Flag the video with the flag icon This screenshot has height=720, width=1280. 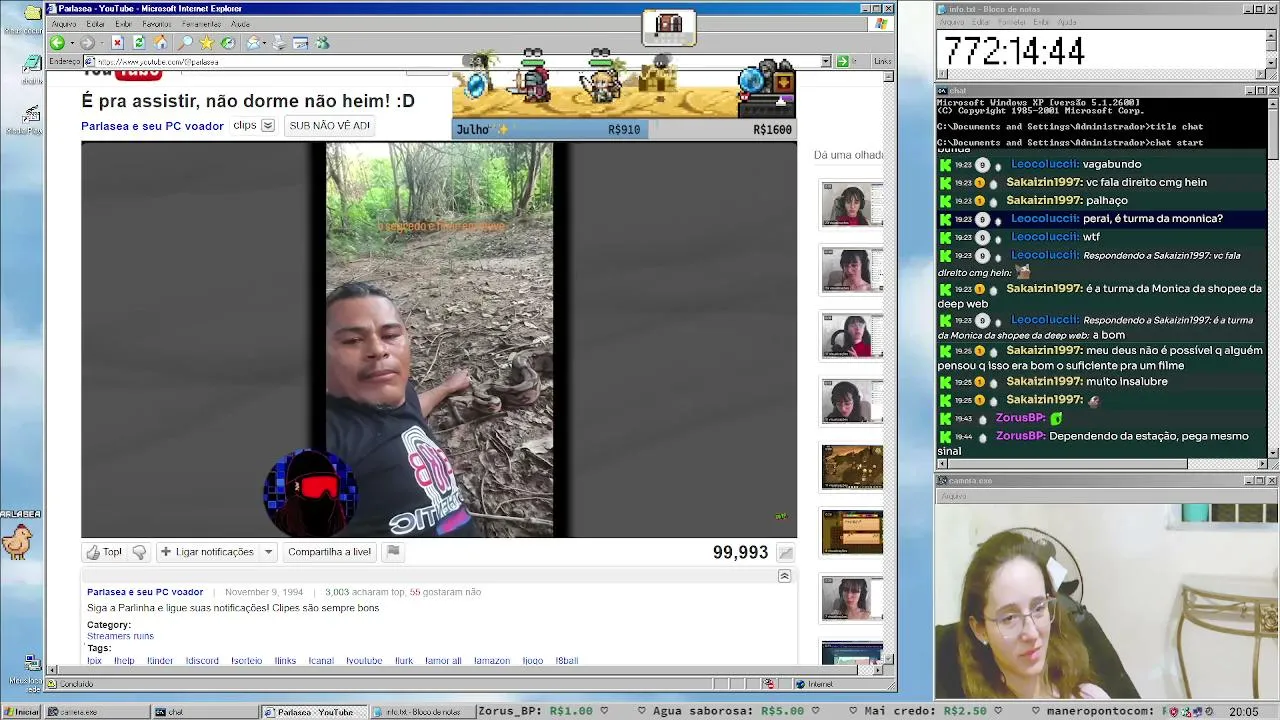393,551
